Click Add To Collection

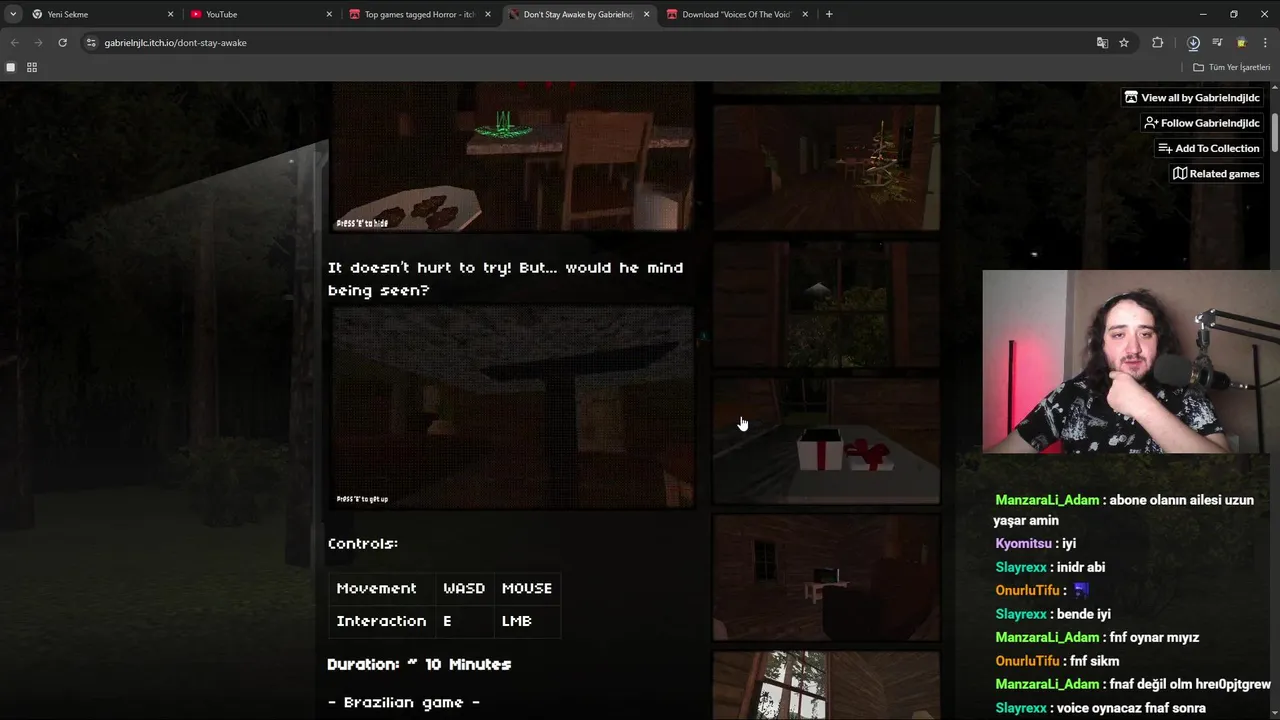click(1208, 148)
